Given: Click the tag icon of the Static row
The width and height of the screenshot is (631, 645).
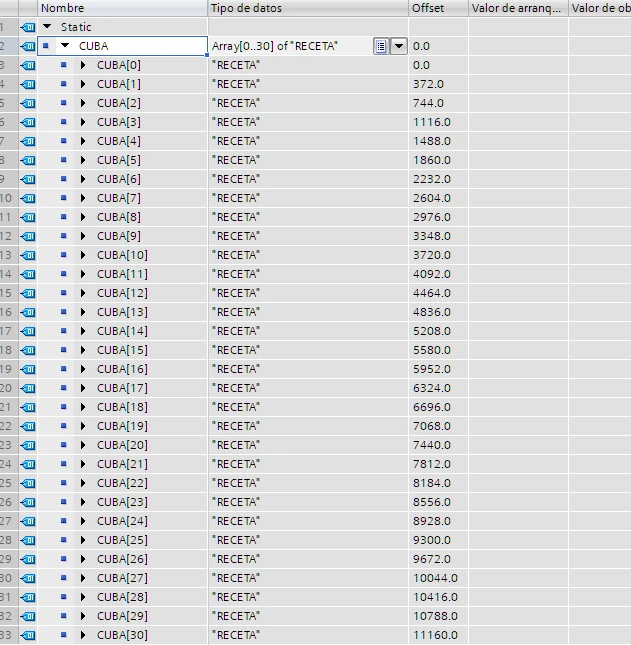Looking at the screenshot, I should [x=28, y=27].
